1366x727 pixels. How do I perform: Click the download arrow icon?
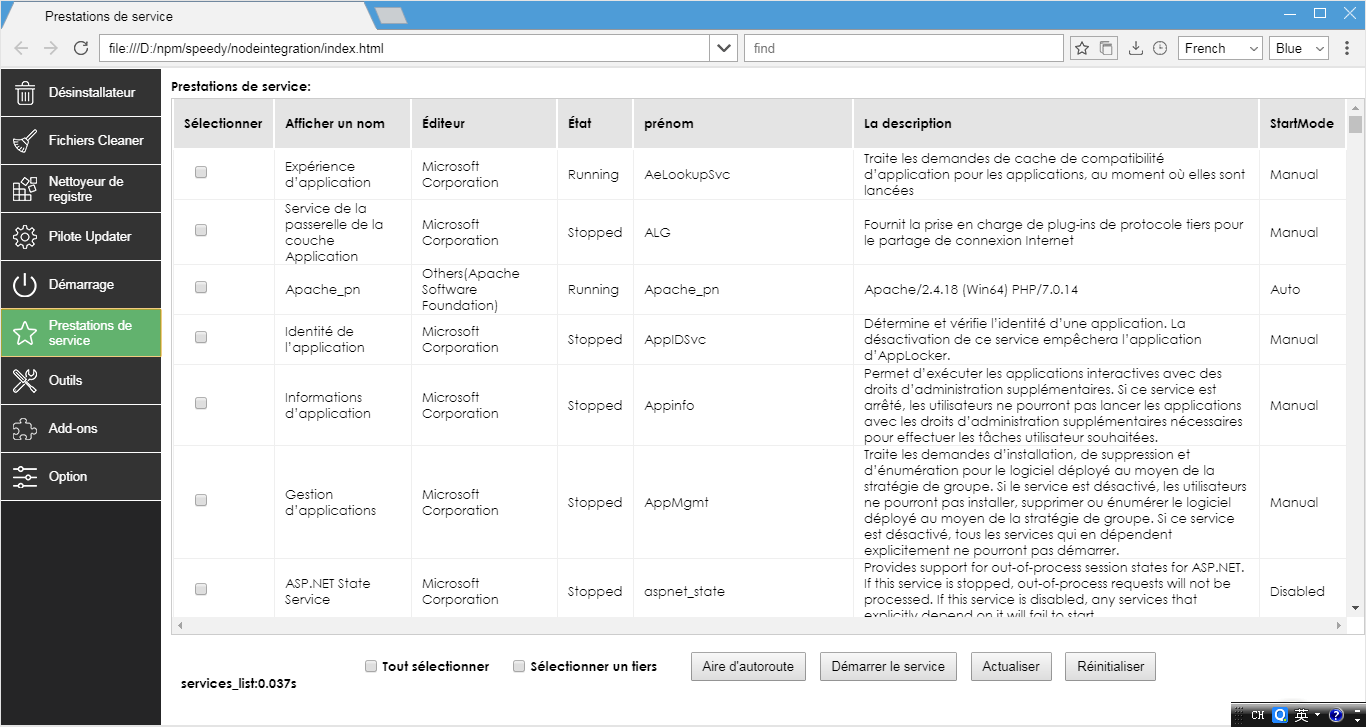1135,48
